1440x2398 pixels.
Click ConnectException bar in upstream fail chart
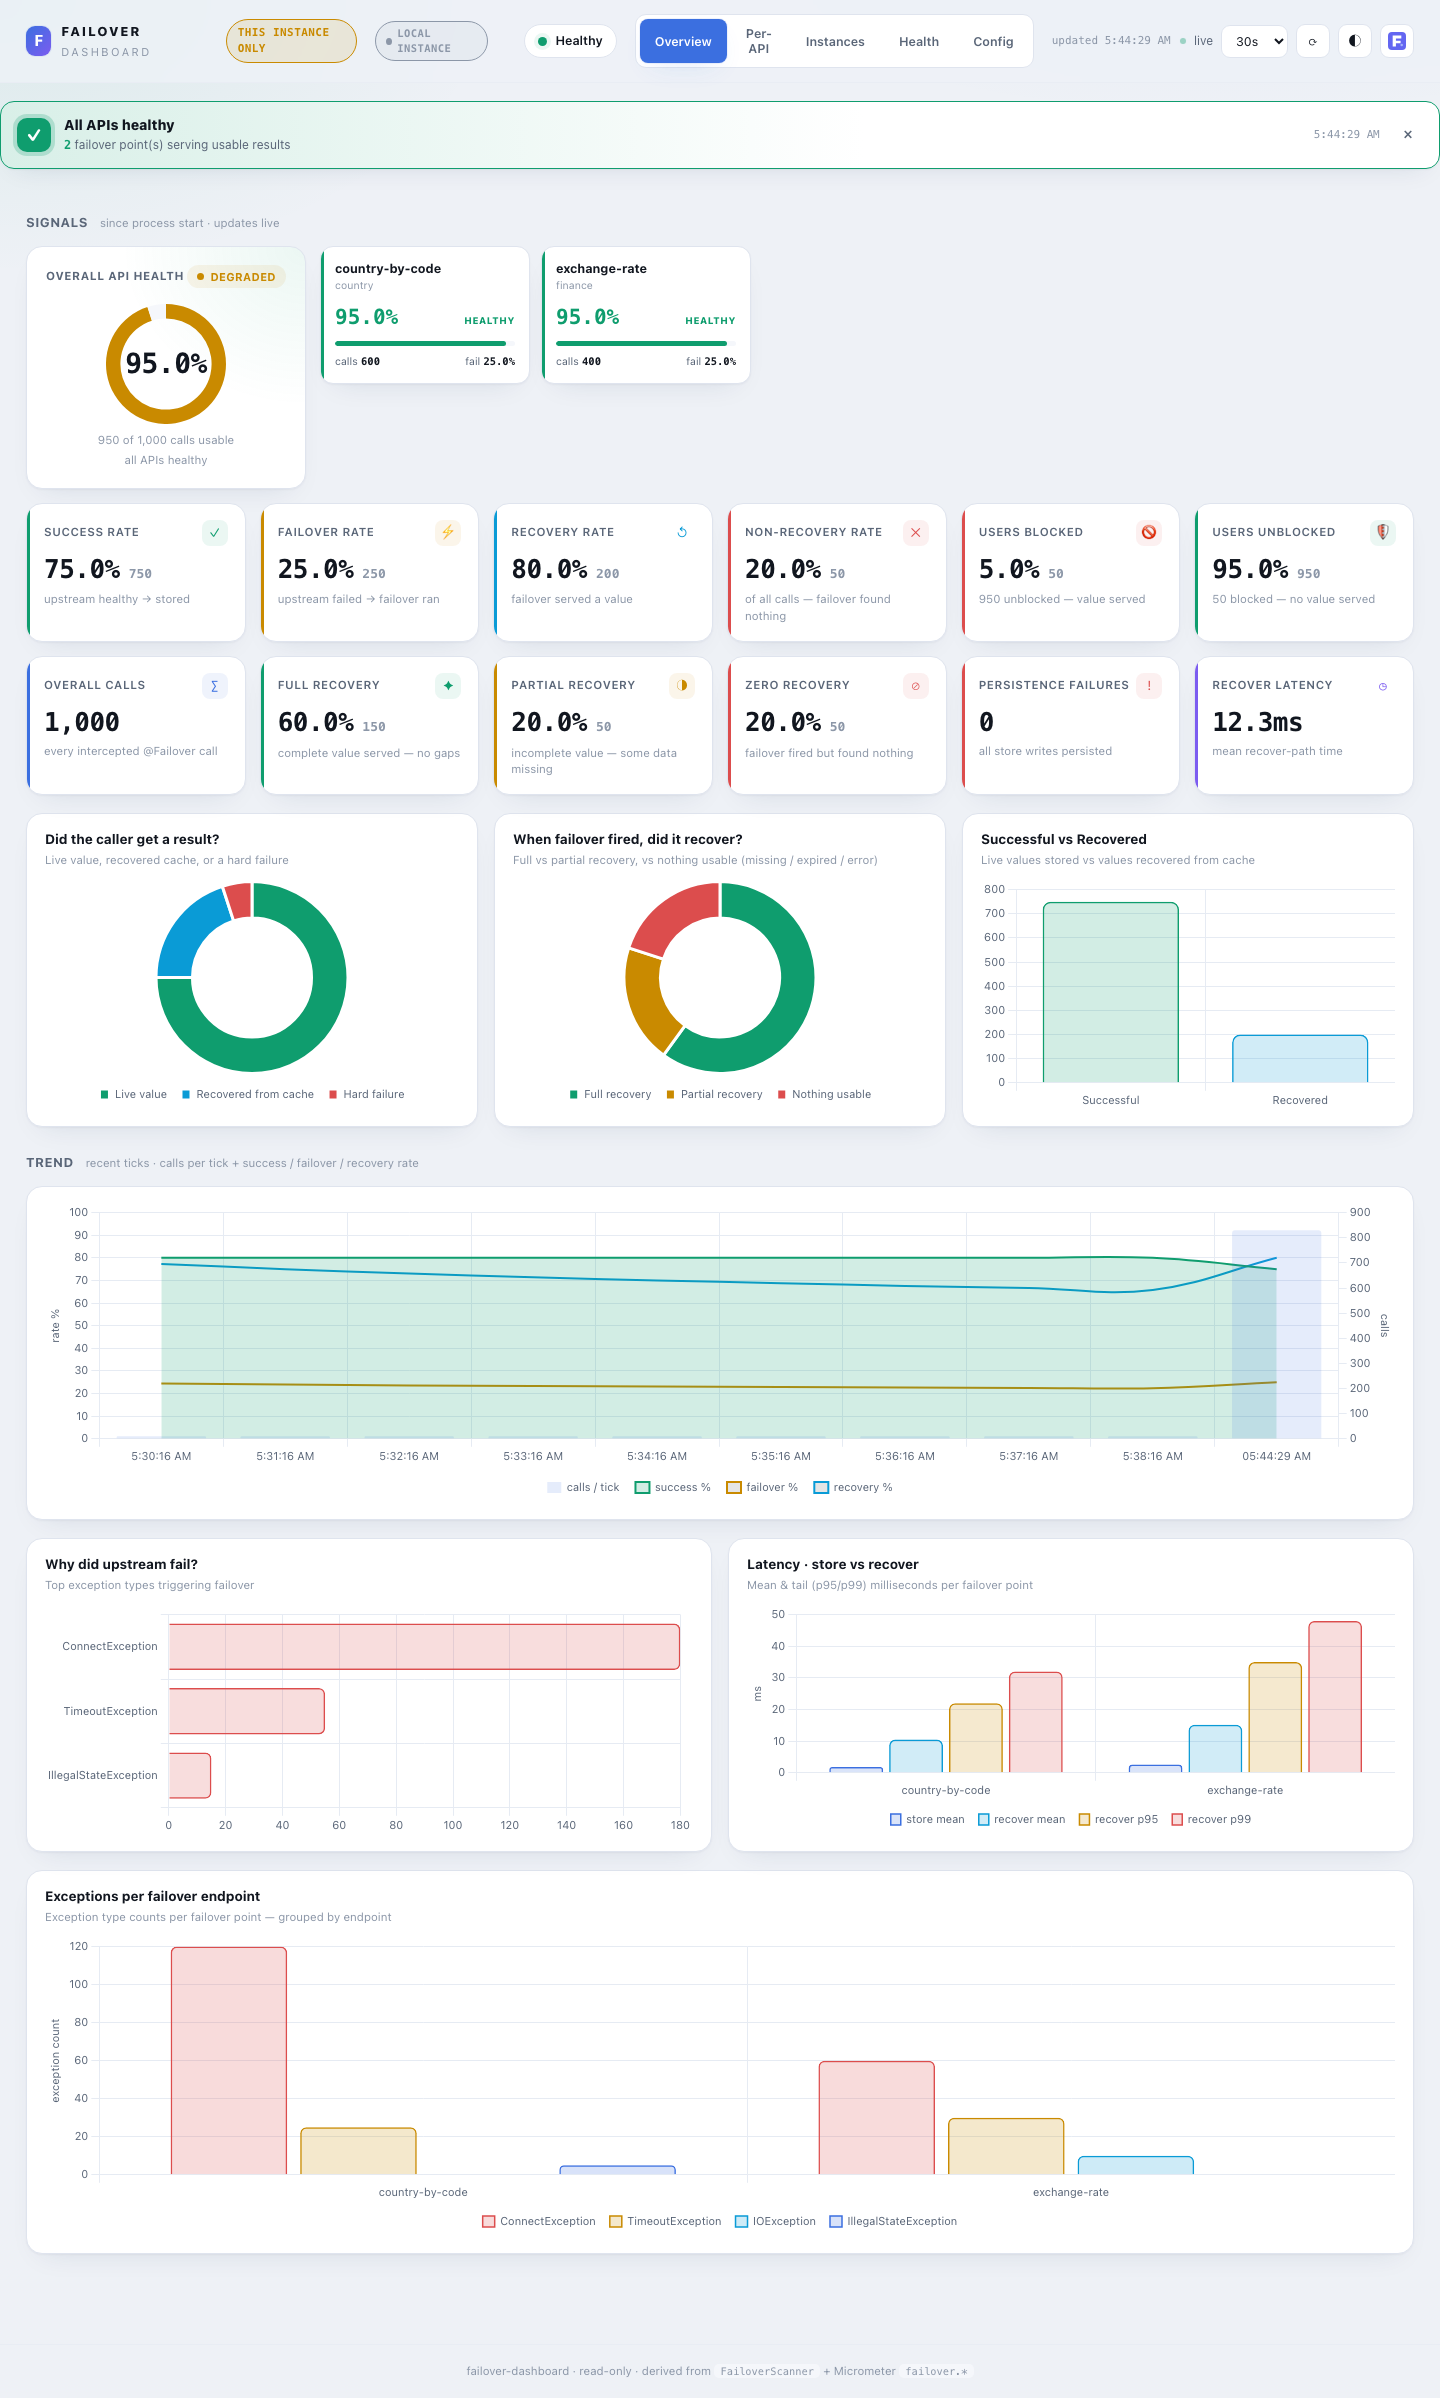click(424, 1647)
